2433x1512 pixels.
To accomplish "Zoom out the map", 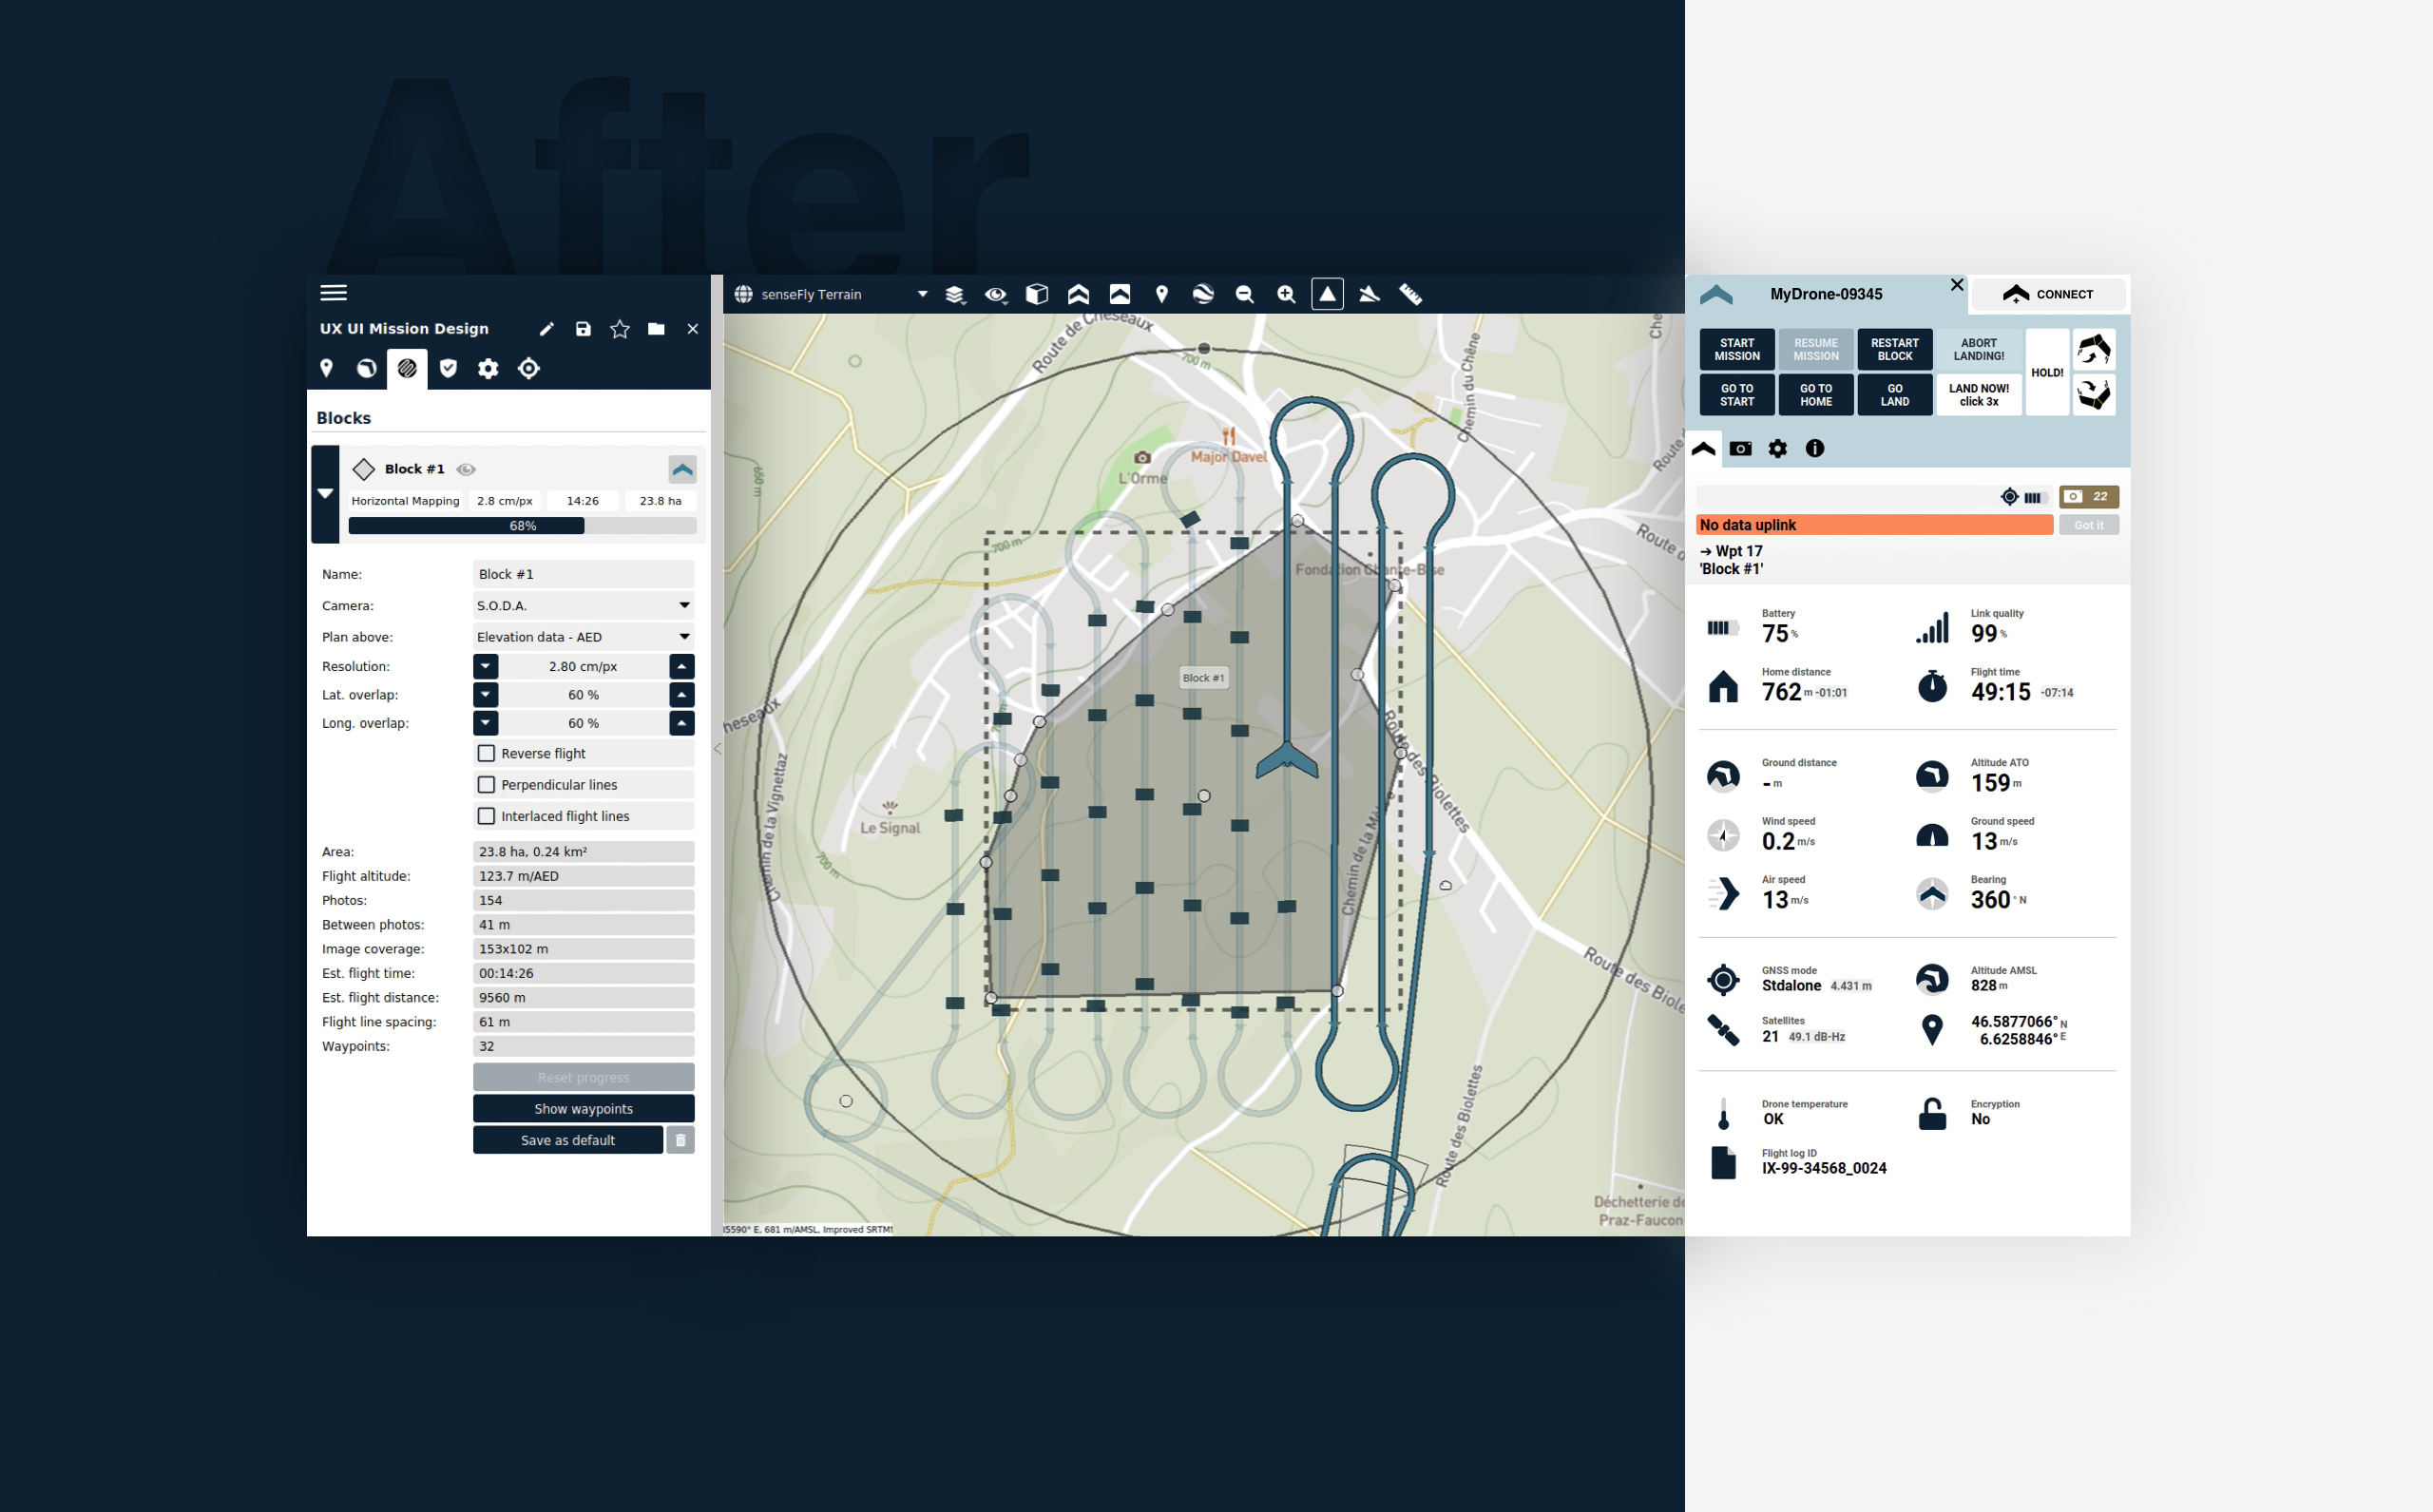I will pyautogui.click(x=1244, y=294).
